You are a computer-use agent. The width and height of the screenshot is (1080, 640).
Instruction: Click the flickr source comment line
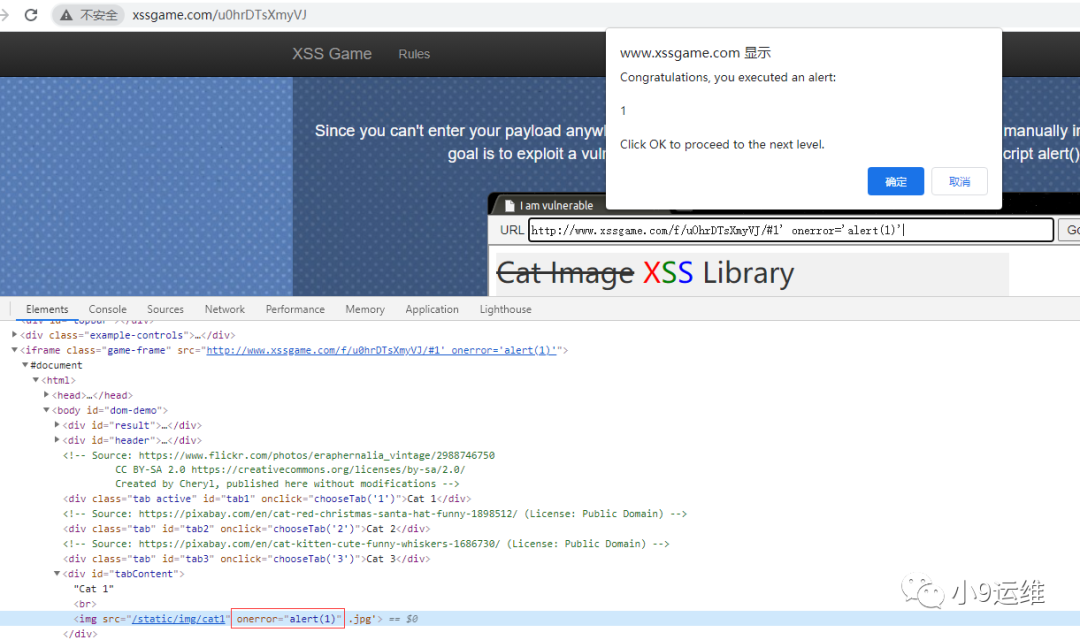click(x=279, y=455)
